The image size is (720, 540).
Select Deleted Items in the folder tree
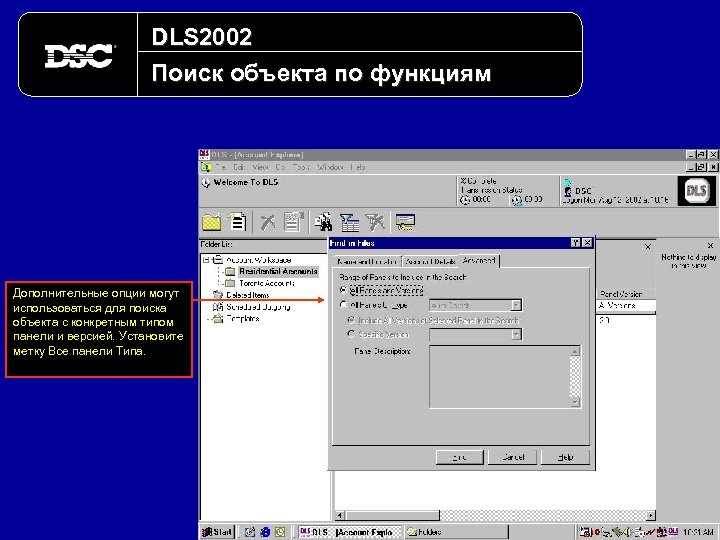248,295
